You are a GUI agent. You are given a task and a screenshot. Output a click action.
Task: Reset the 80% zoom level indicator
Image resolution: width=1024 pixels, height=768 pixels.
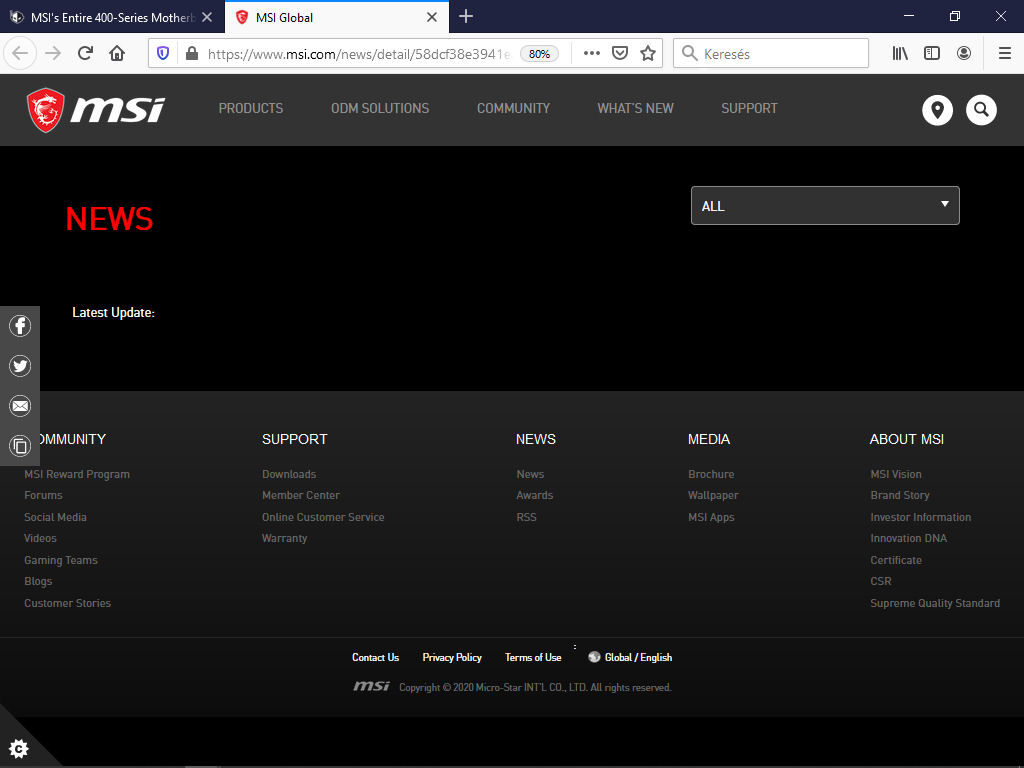(539, 54)
